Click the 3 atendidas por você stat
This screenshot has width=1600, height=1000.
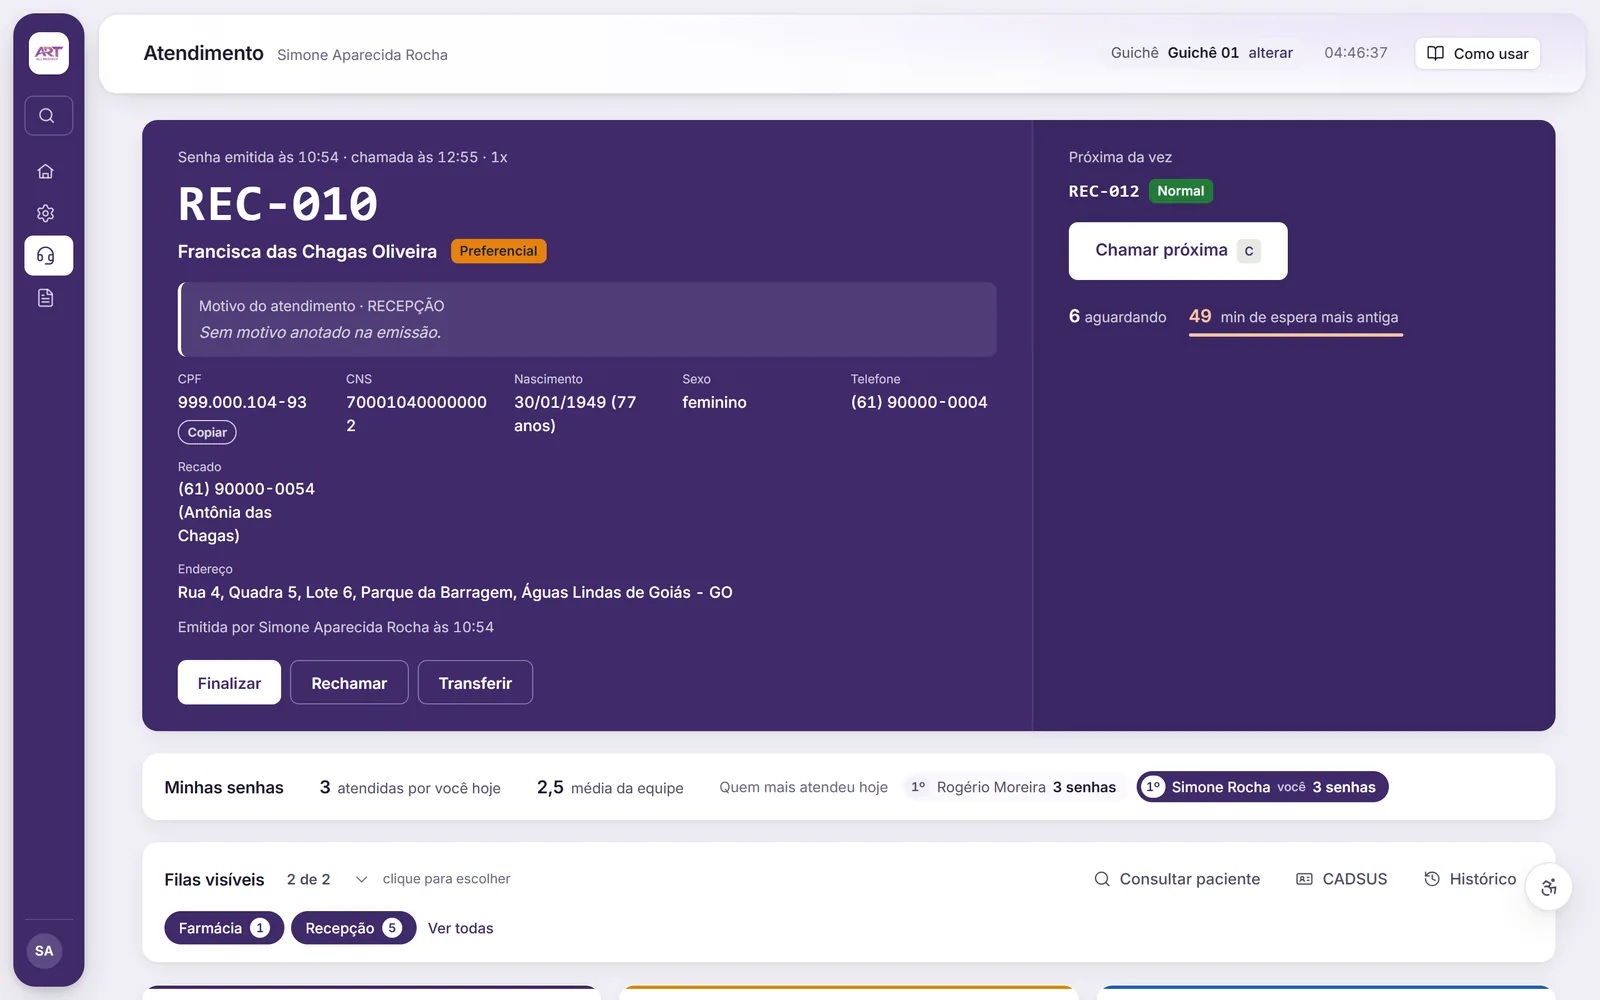[x=410, y=787]
